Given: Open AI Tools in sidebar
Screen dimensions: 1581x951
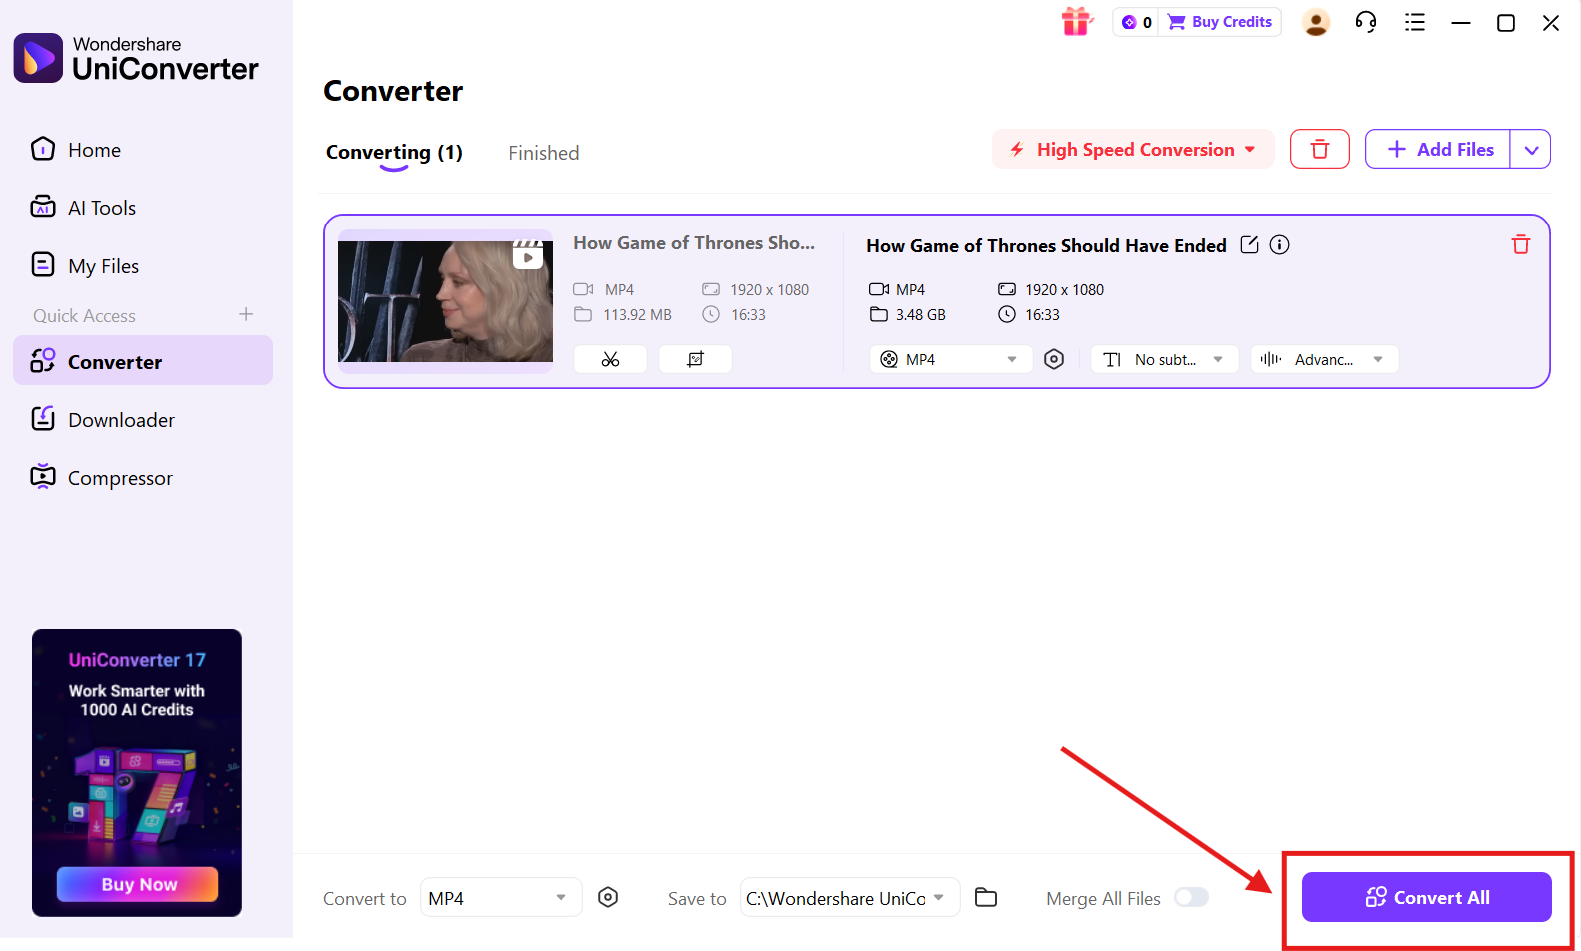Looking at the screenshot, I should click(143, 208).
